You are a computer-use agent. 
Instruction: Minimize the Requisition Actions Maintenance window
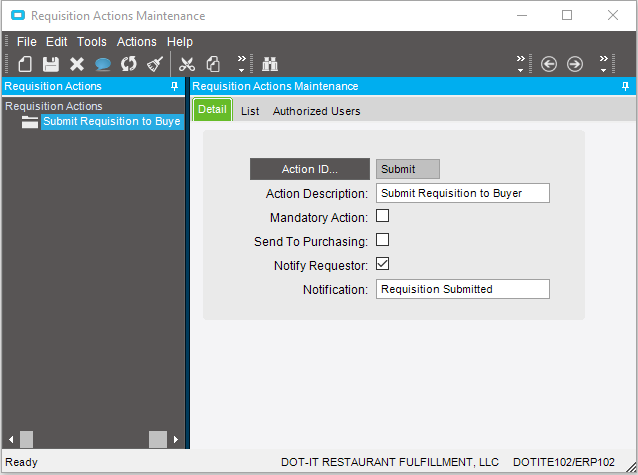click(x=522, y=15)
